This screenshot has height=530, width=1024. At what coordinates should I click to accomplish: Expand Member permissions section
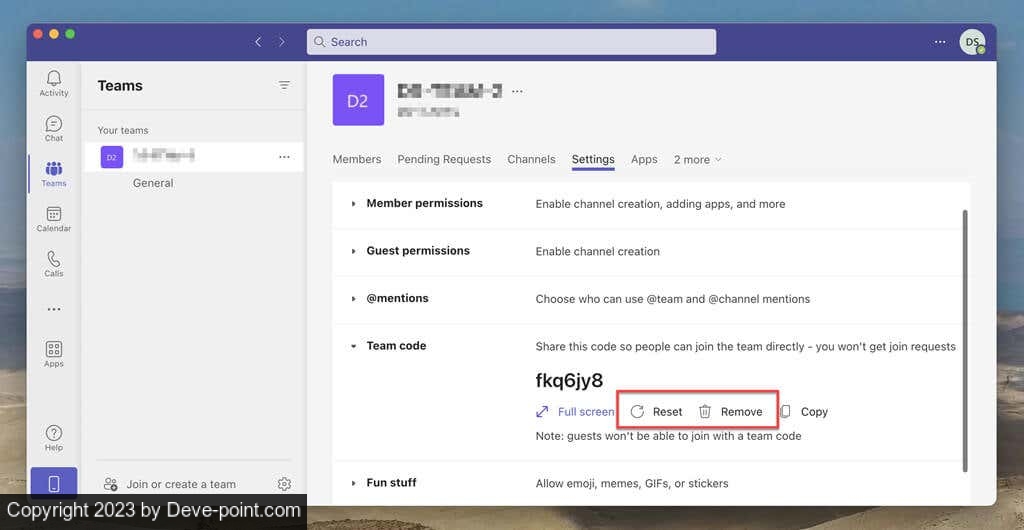pos(353,204)
